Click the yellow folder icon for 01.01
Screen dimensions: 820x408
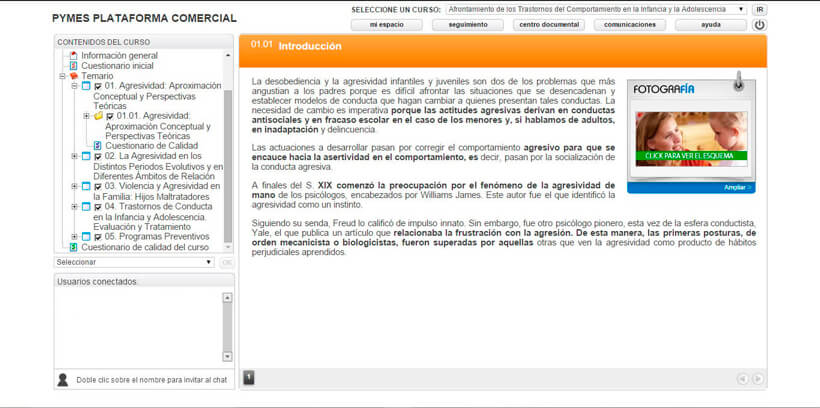coord(98,116)
